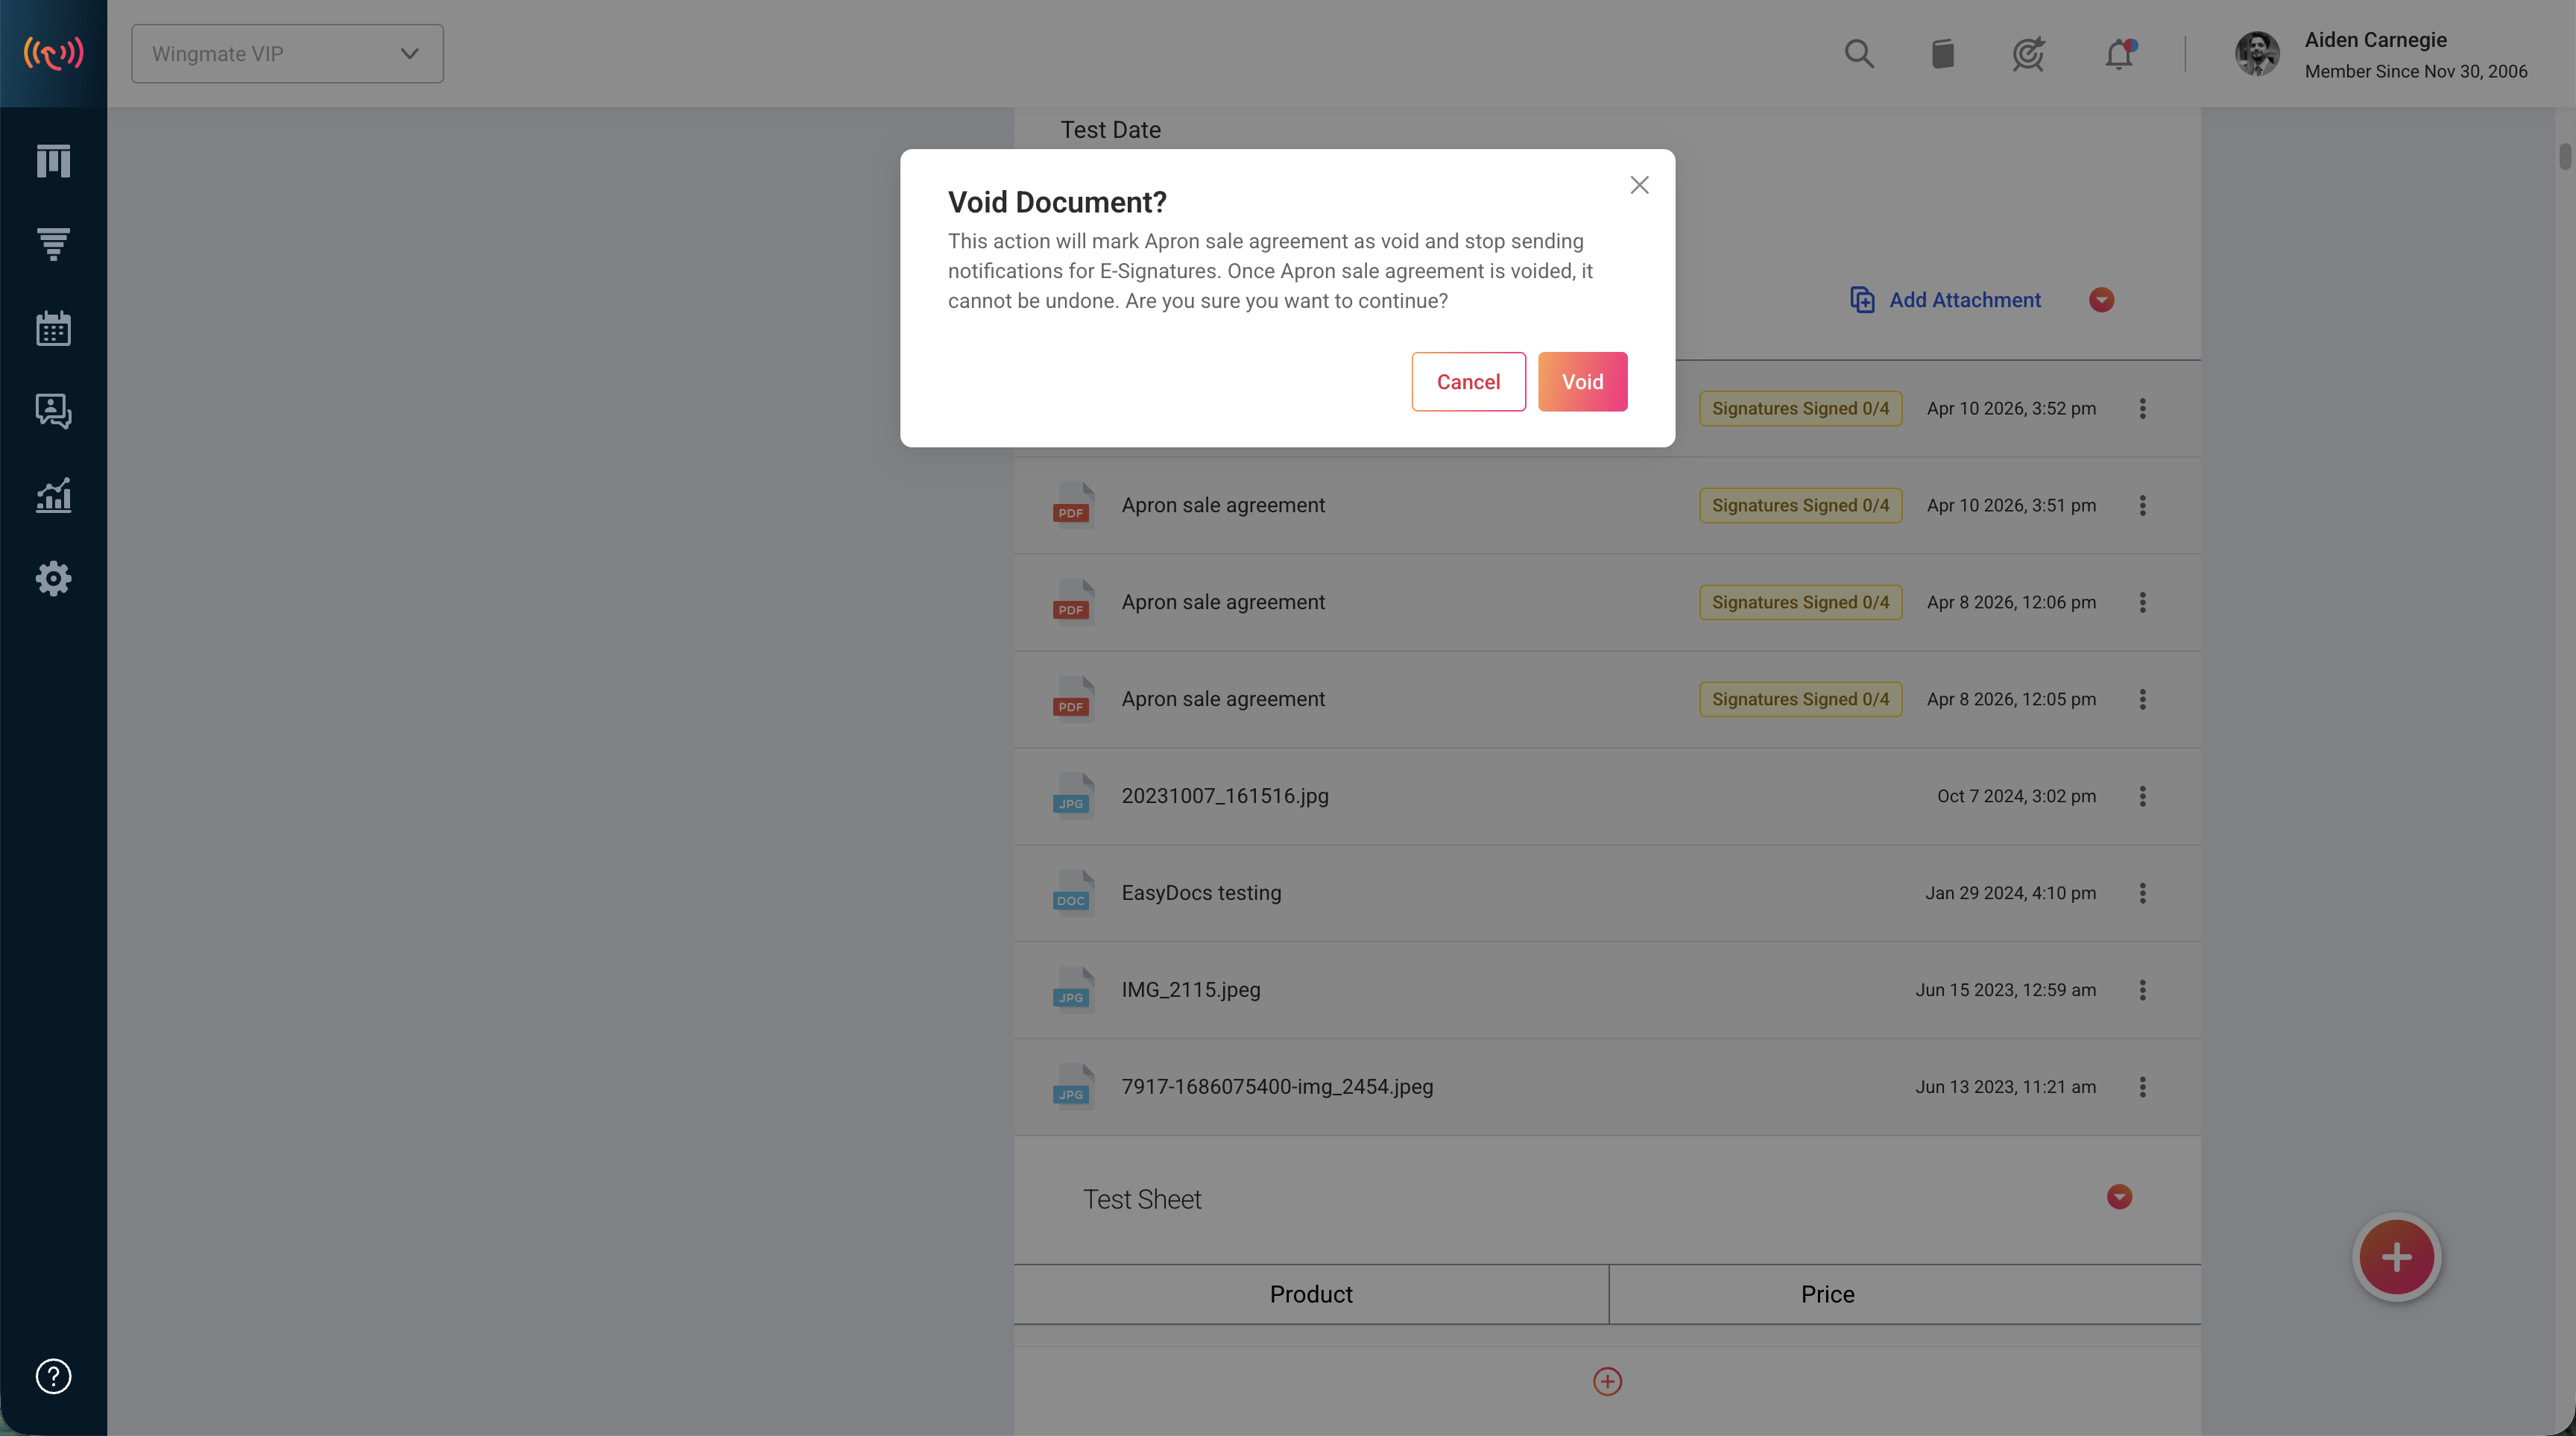Collapse the Test Sheet section arrow
The height and width of the screenshot is (1436, 2576).
pyautogui.click(x=2119, y=1197)
